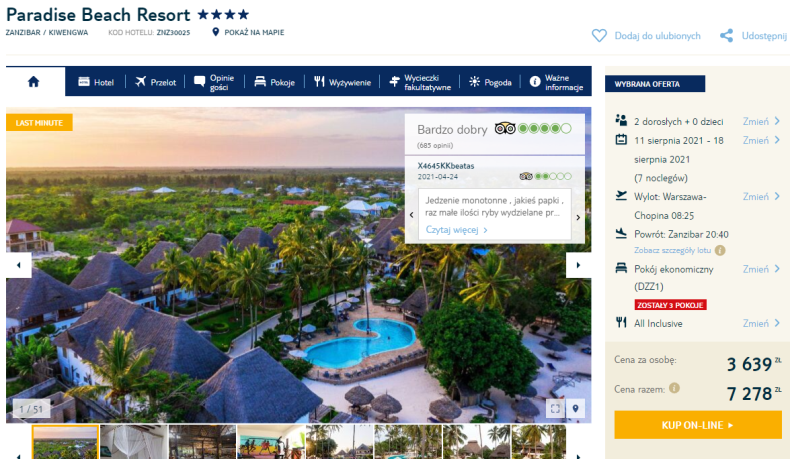Screen dimensions: 790x459
Task: Show next photo with right gallery arrow
Action: pos(578,265)
